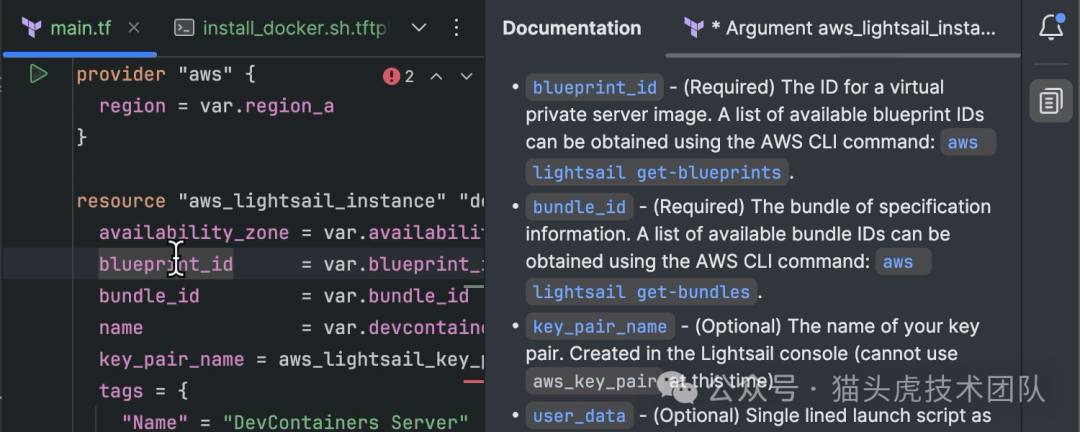The image size is (1080, 432).
Task: Click the red error indicator showing 2
Action: [x=398, y=76]
